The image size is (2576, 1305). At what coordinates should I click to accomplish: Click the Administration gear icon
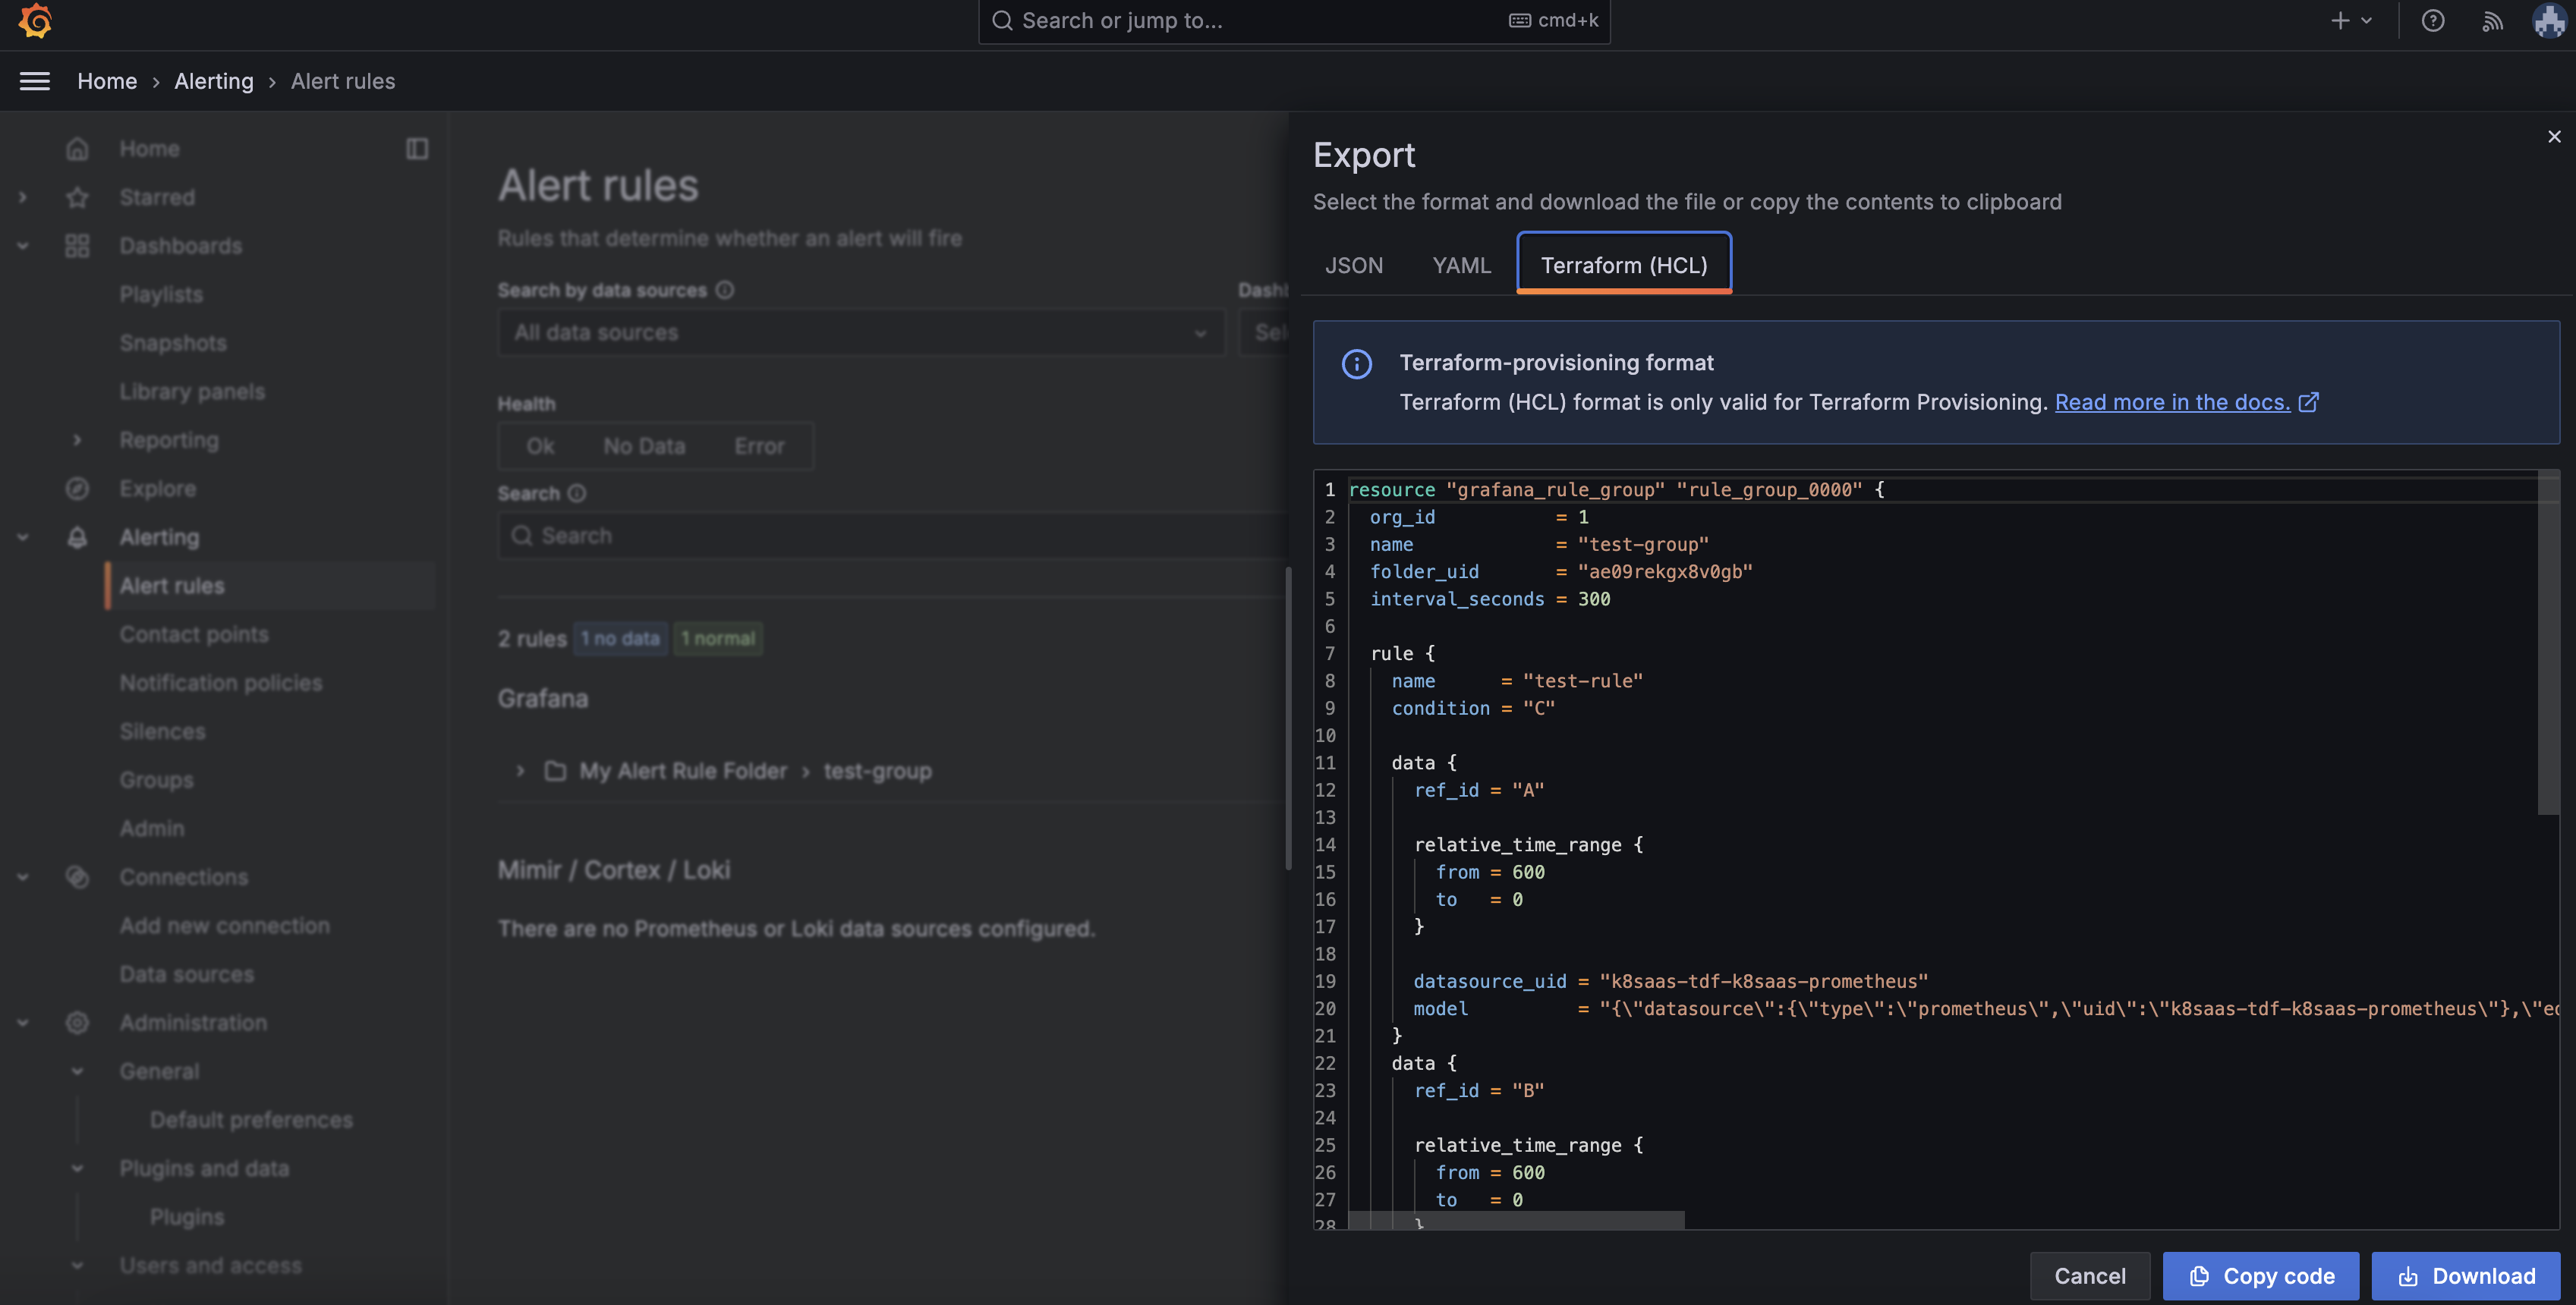[77, 1023]
